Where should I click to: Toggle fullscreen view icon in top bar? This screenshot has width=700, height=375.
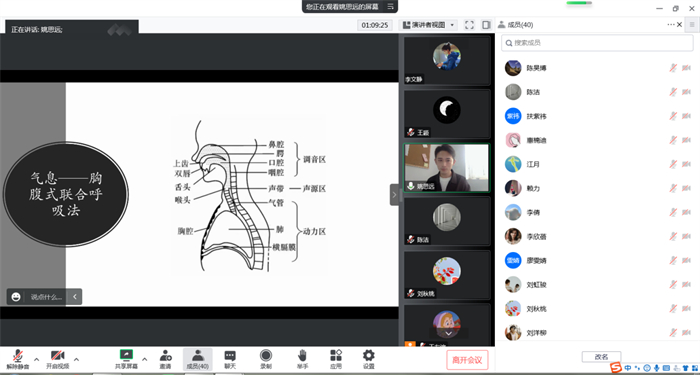tap(469, 25)
